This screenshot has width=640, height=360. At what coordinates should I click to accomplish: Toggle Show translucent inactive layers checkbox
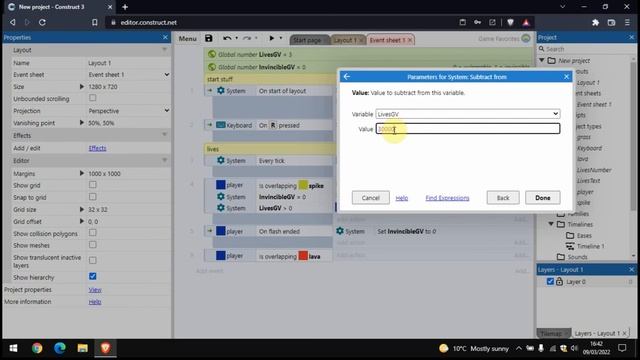coord(93,260)
